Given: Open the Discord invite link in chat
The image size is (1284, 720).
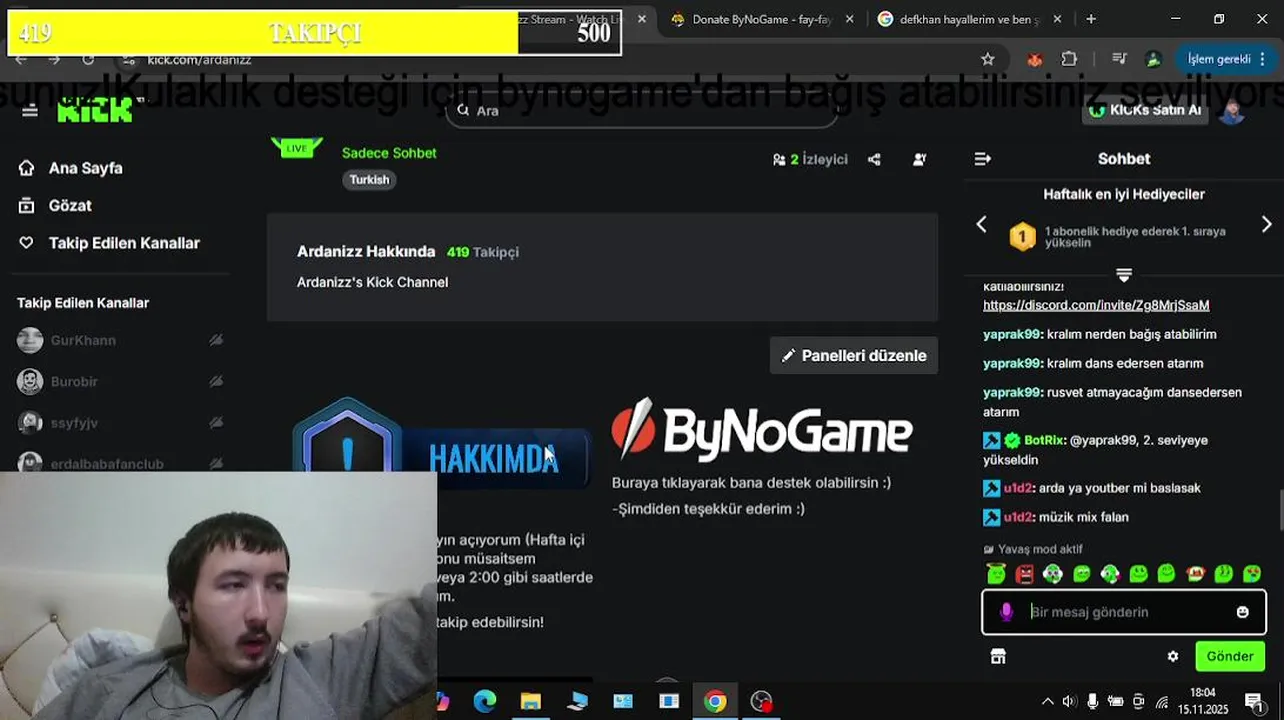Looking at the screenshot, I should tap(1096, 305).
